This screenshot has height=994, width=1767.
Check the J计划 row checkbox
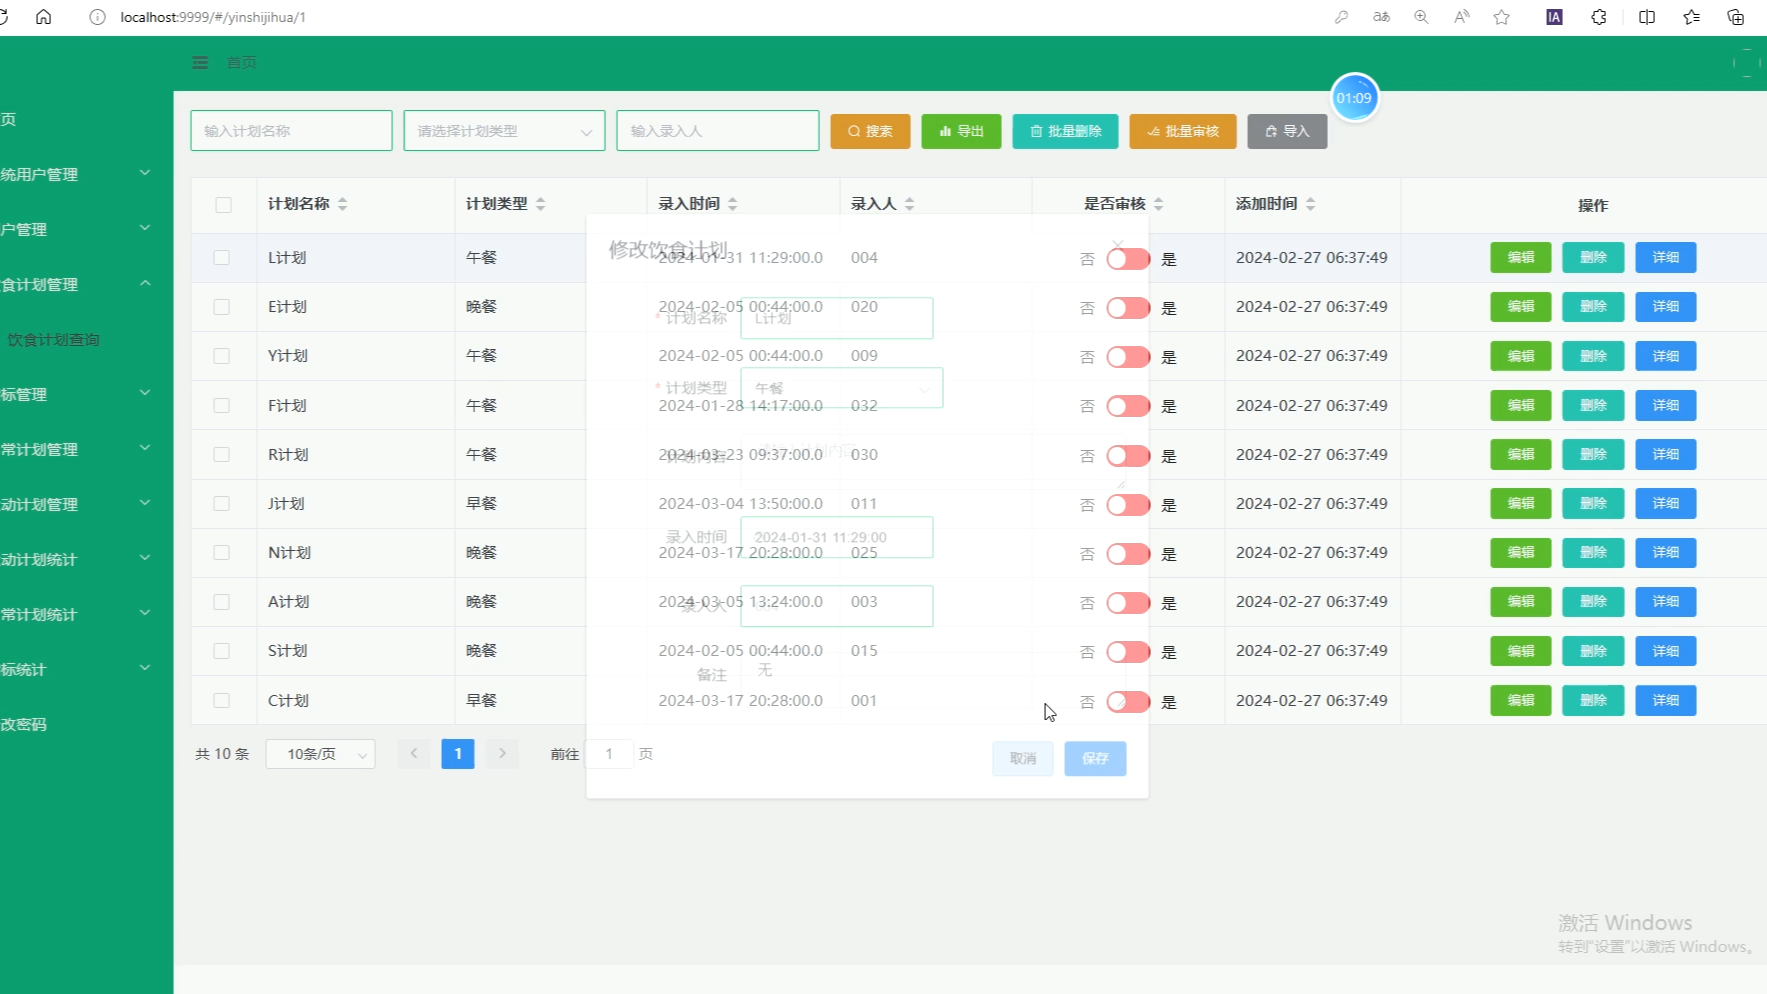tap(222, 504)
